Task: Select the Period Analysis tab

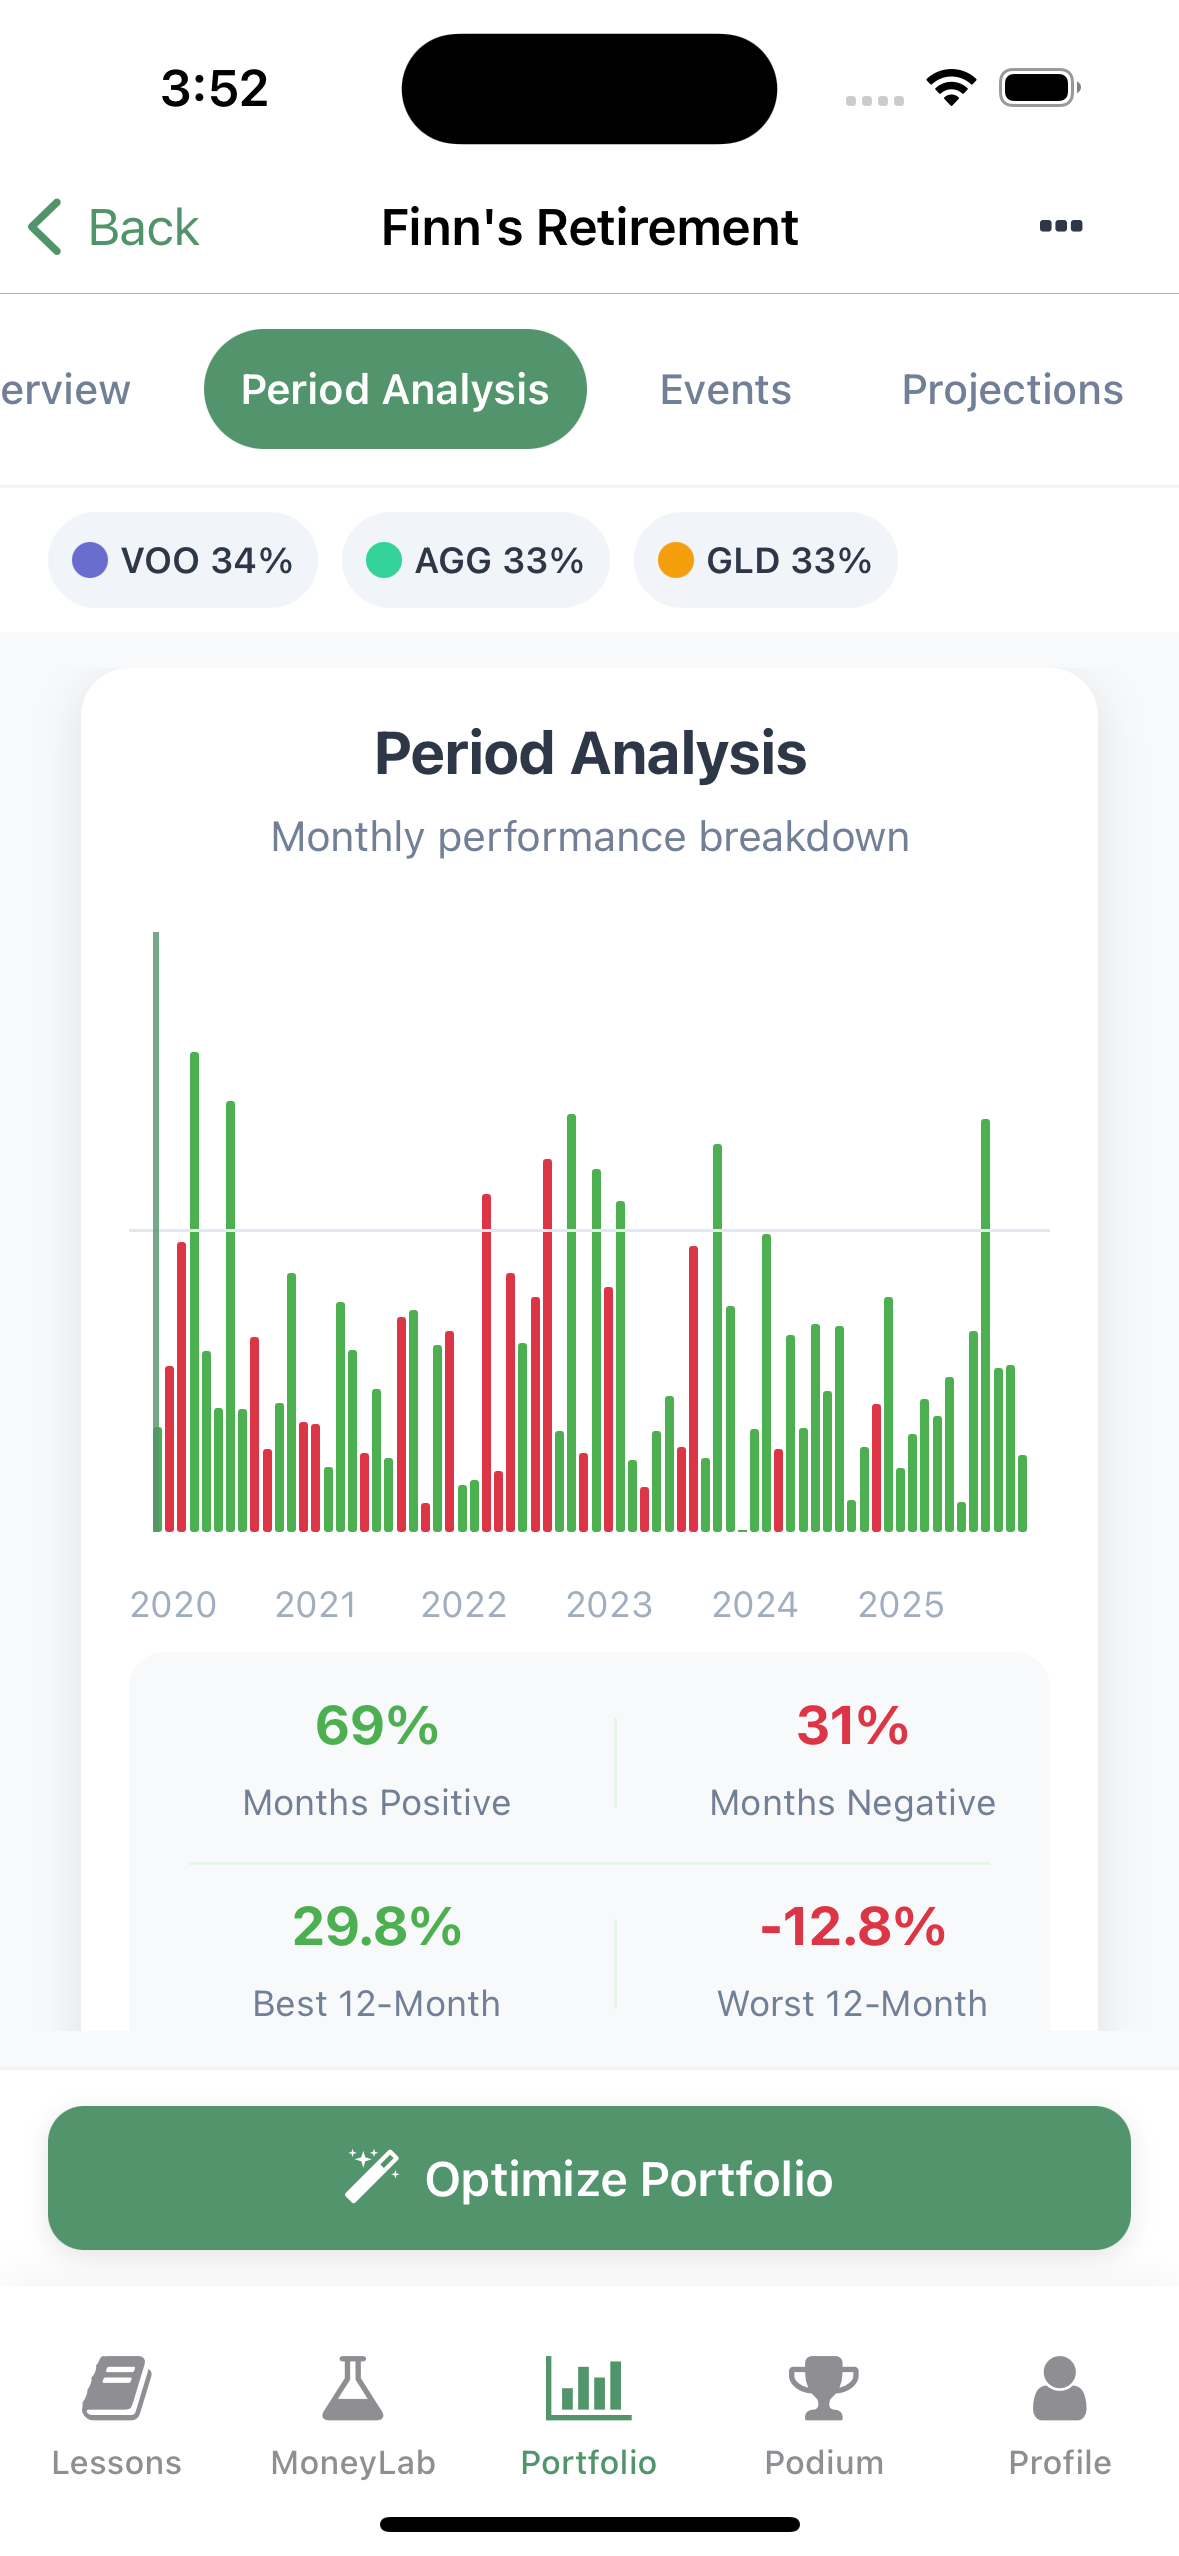Action: pyautogui.click(x=395, y=389)
